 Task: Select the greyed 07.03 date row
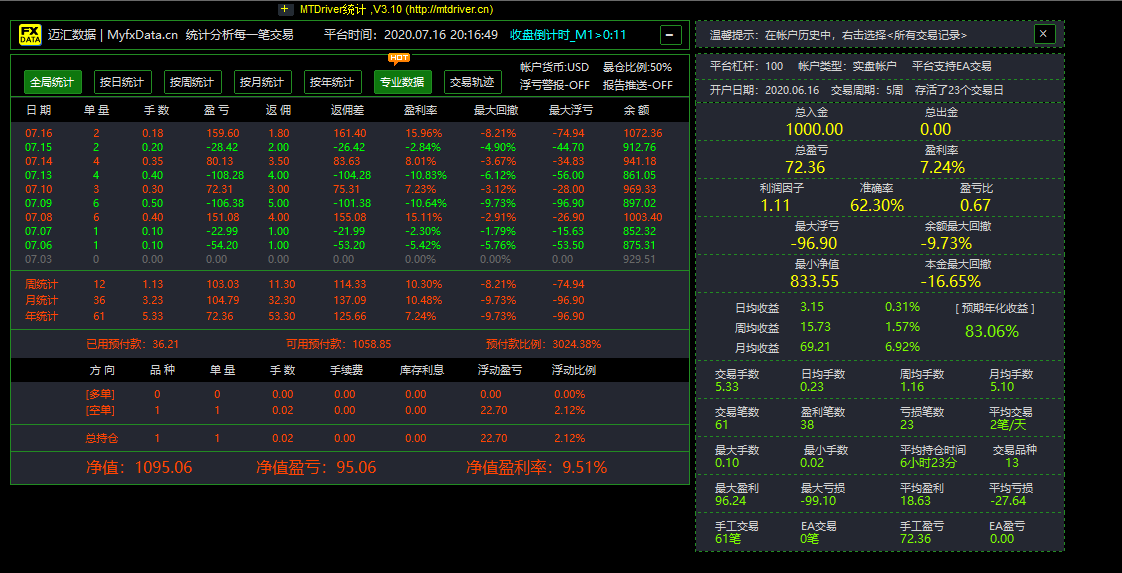pyautogui.click(x=350, y=259)
